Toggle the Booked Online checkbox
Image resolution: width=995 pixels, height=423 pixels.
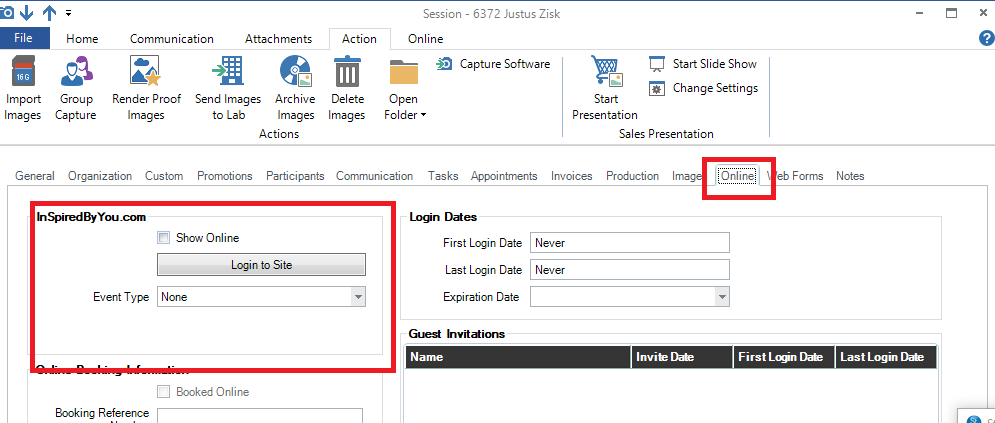(x=163, y=392)
